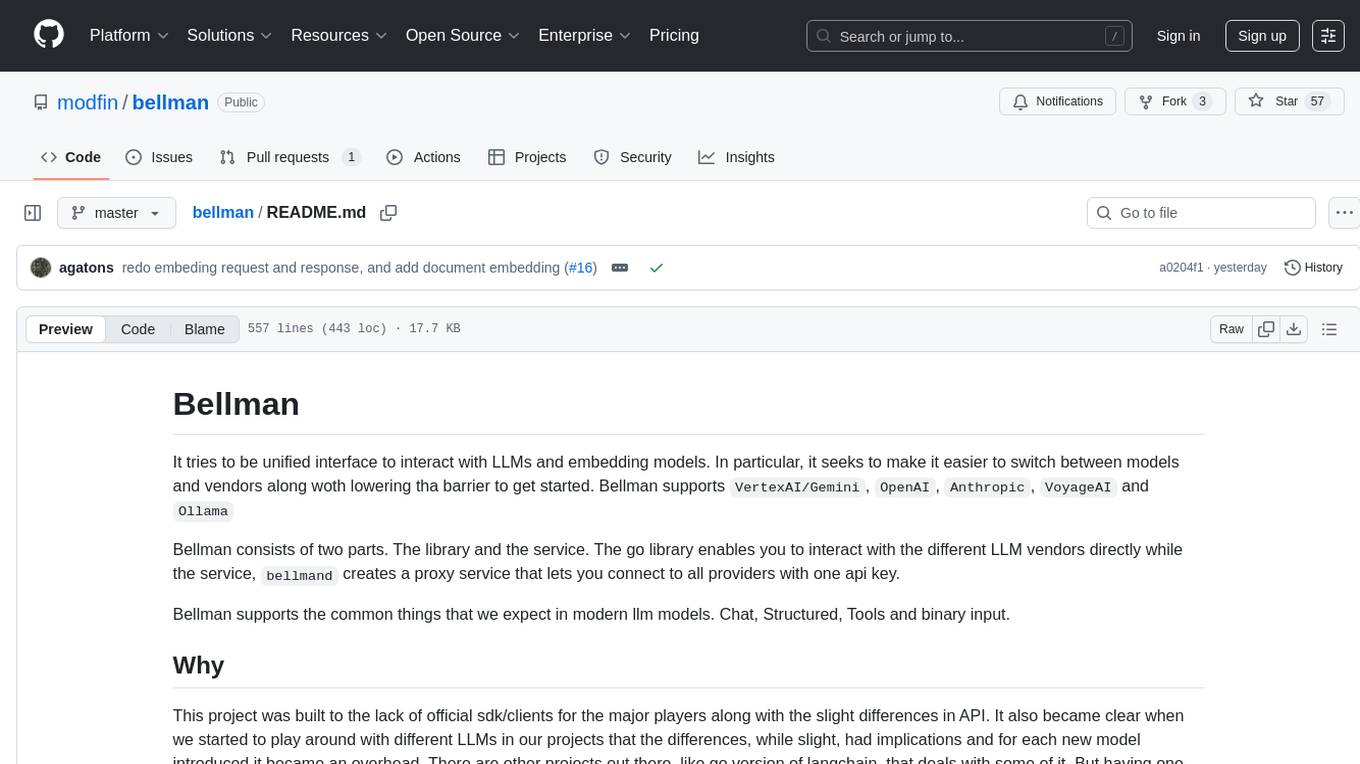Copy the README.md file path
Image resolution: width=1360 pixels, height=764 pixels.
389,212
